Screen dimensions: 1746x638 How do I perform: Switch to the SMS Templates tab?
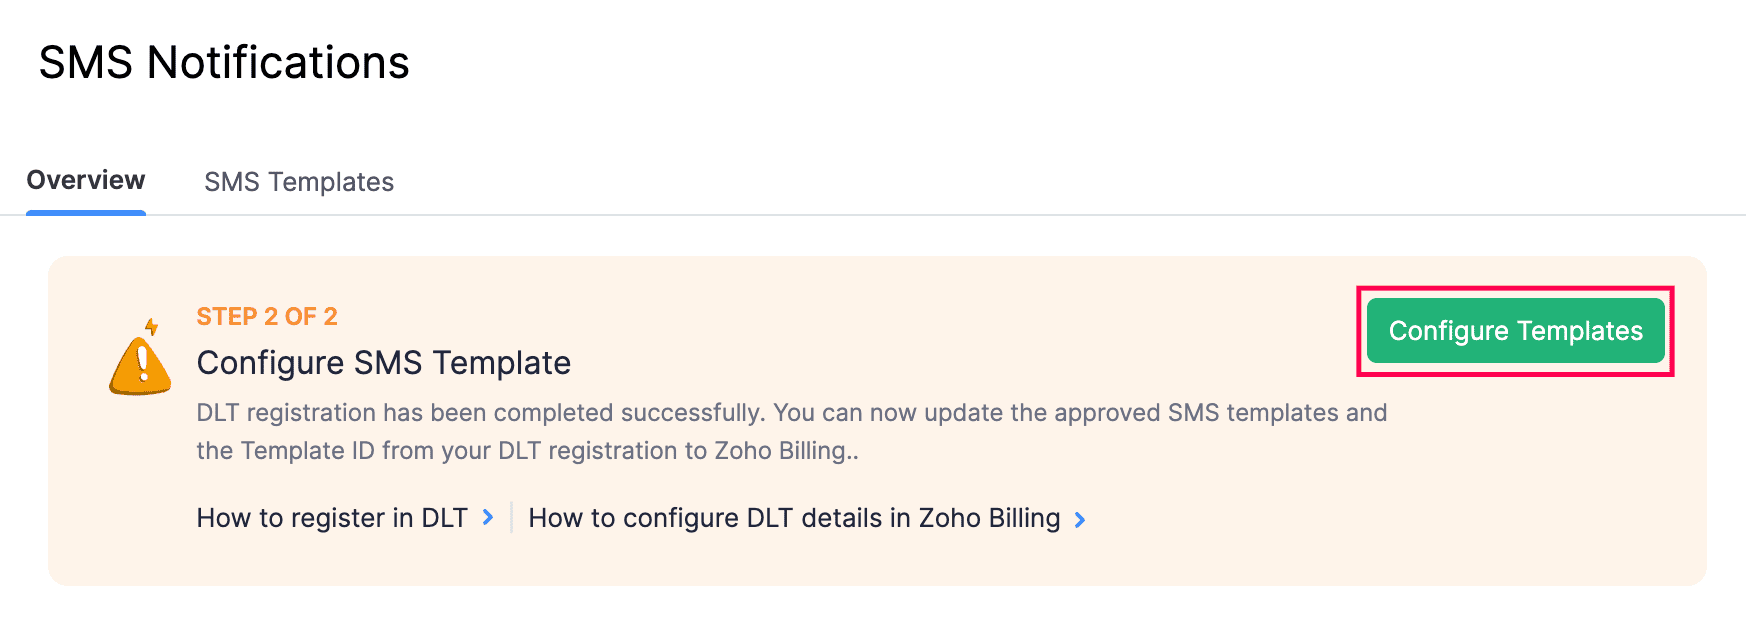point(298,181)
